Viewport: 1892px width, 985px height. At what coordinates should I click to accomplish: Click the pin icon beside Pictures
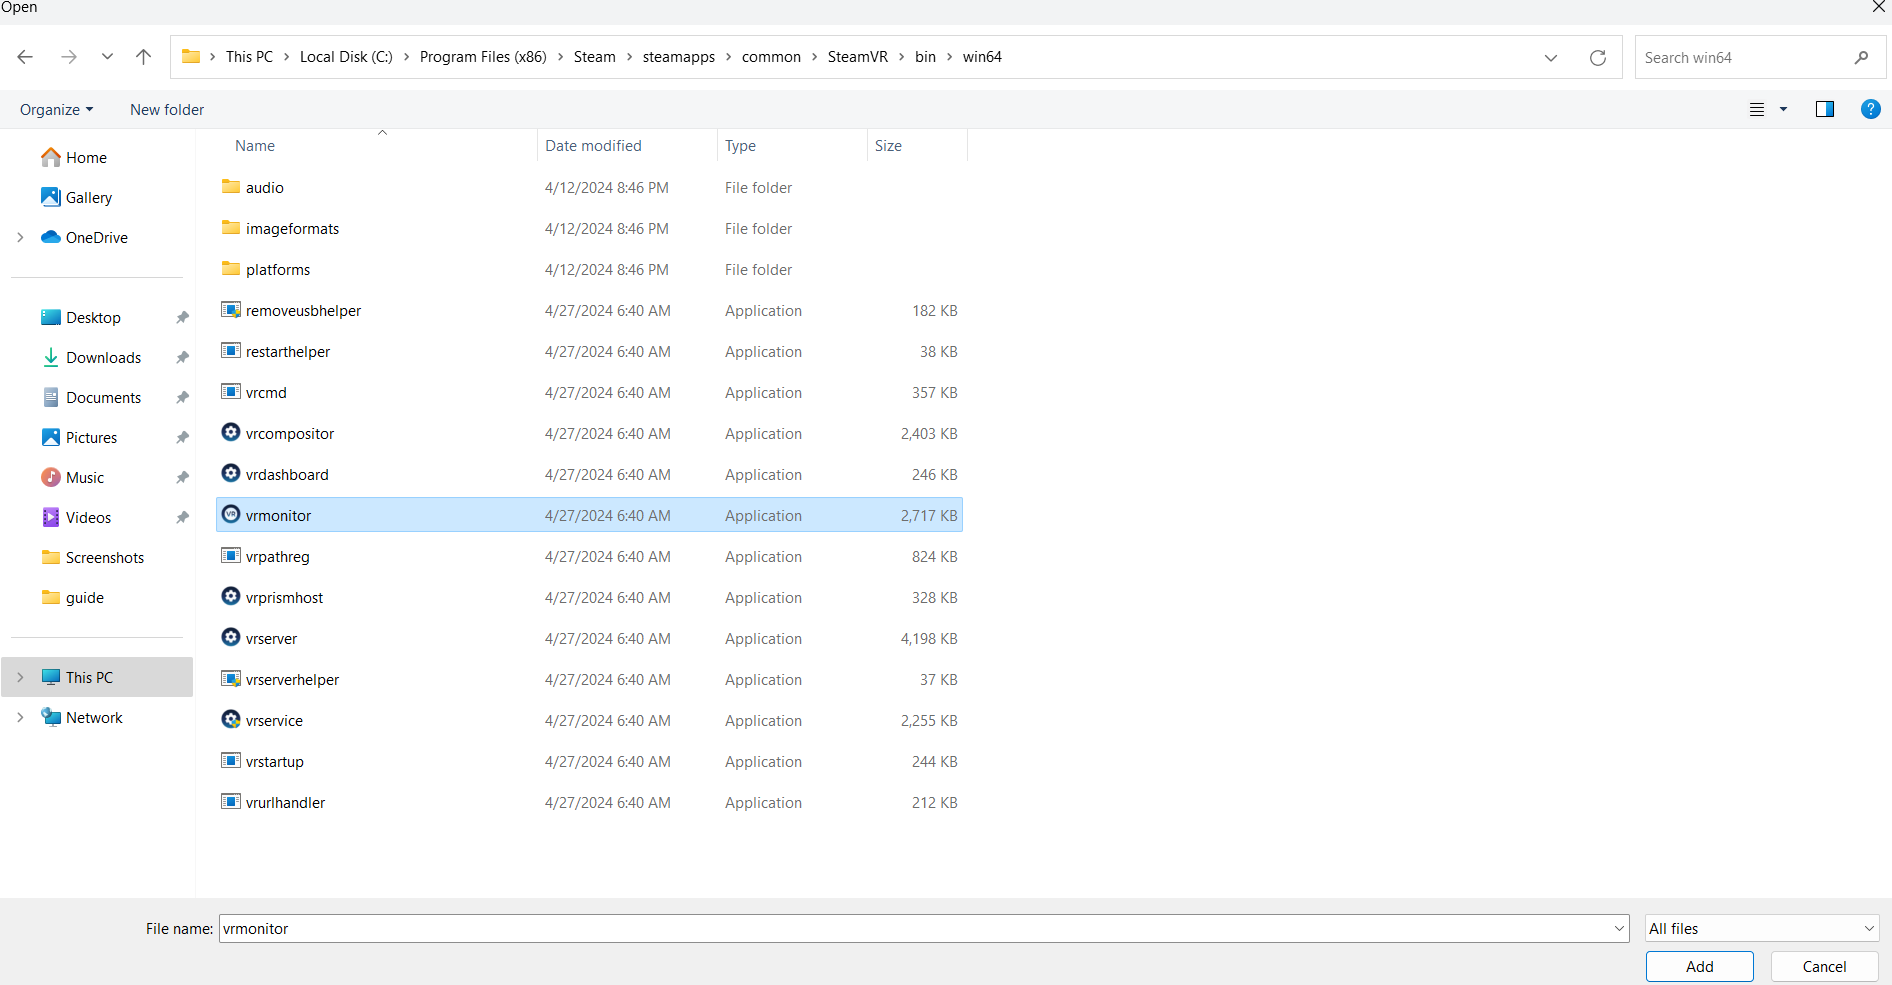coord(182,438)
